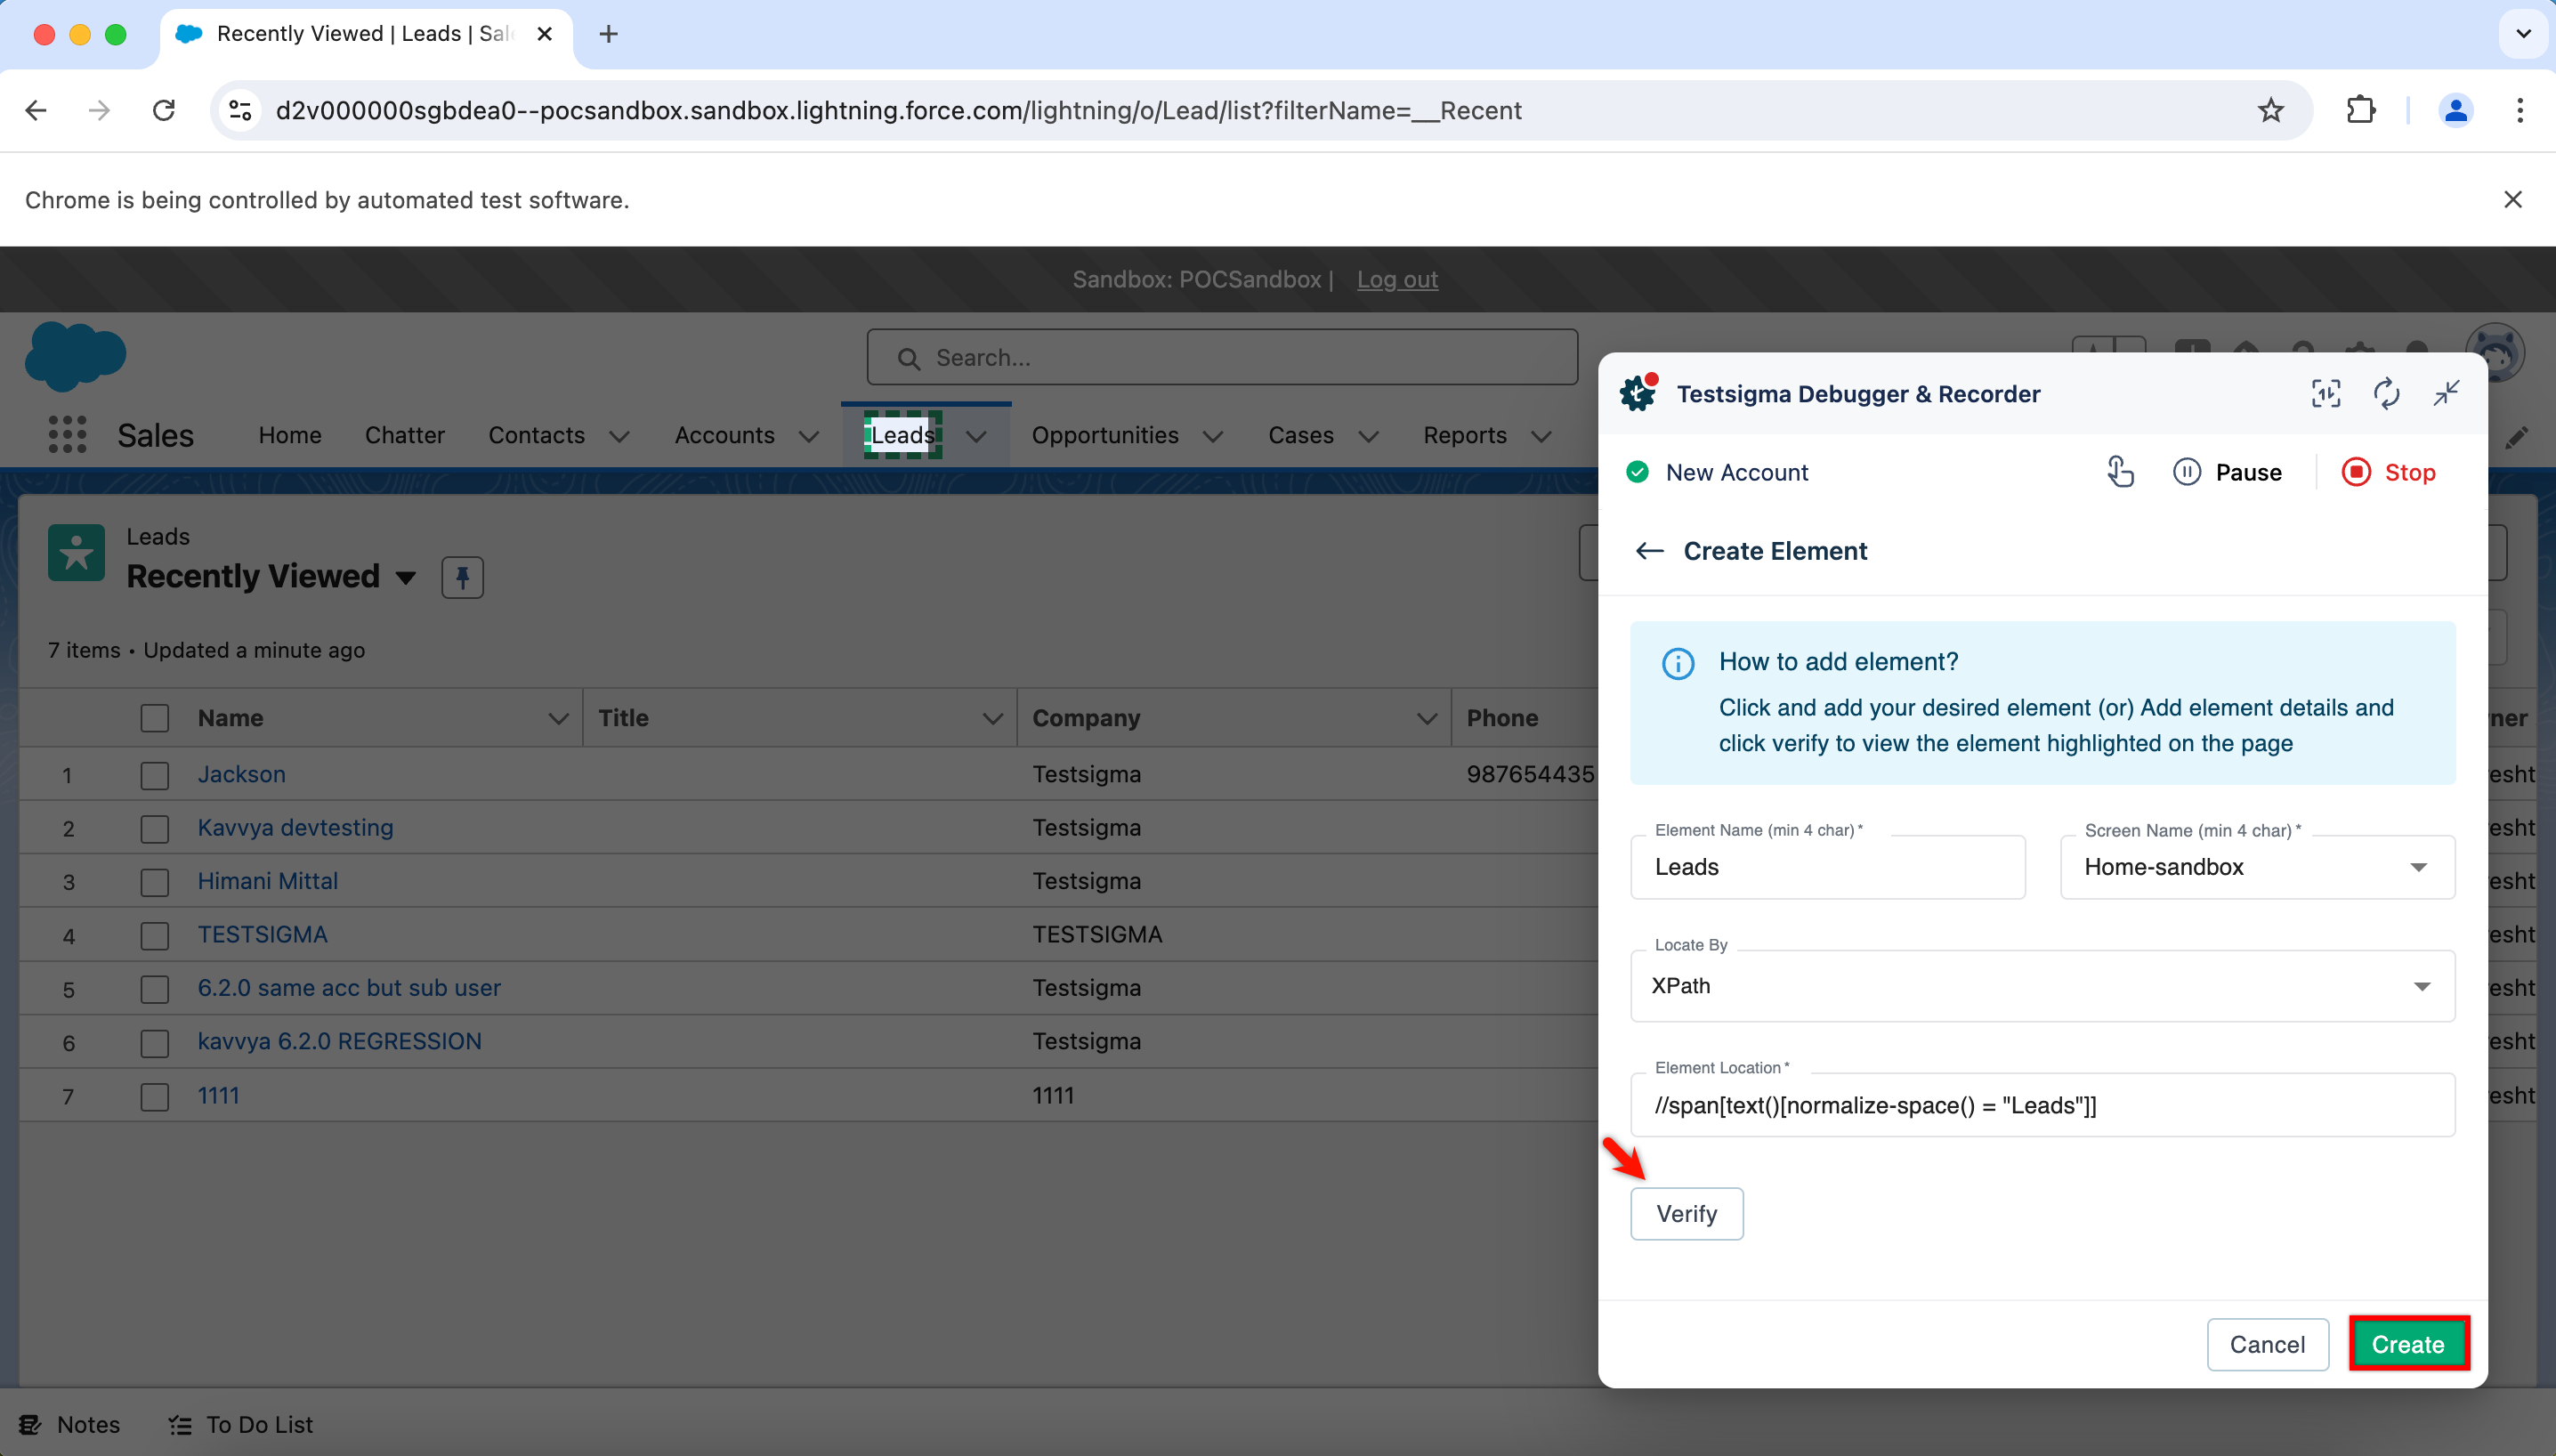The width and height of the screenshot is (2556, 1456).
Task: Click the Stop recording icon
Action: pos(2355,472)
